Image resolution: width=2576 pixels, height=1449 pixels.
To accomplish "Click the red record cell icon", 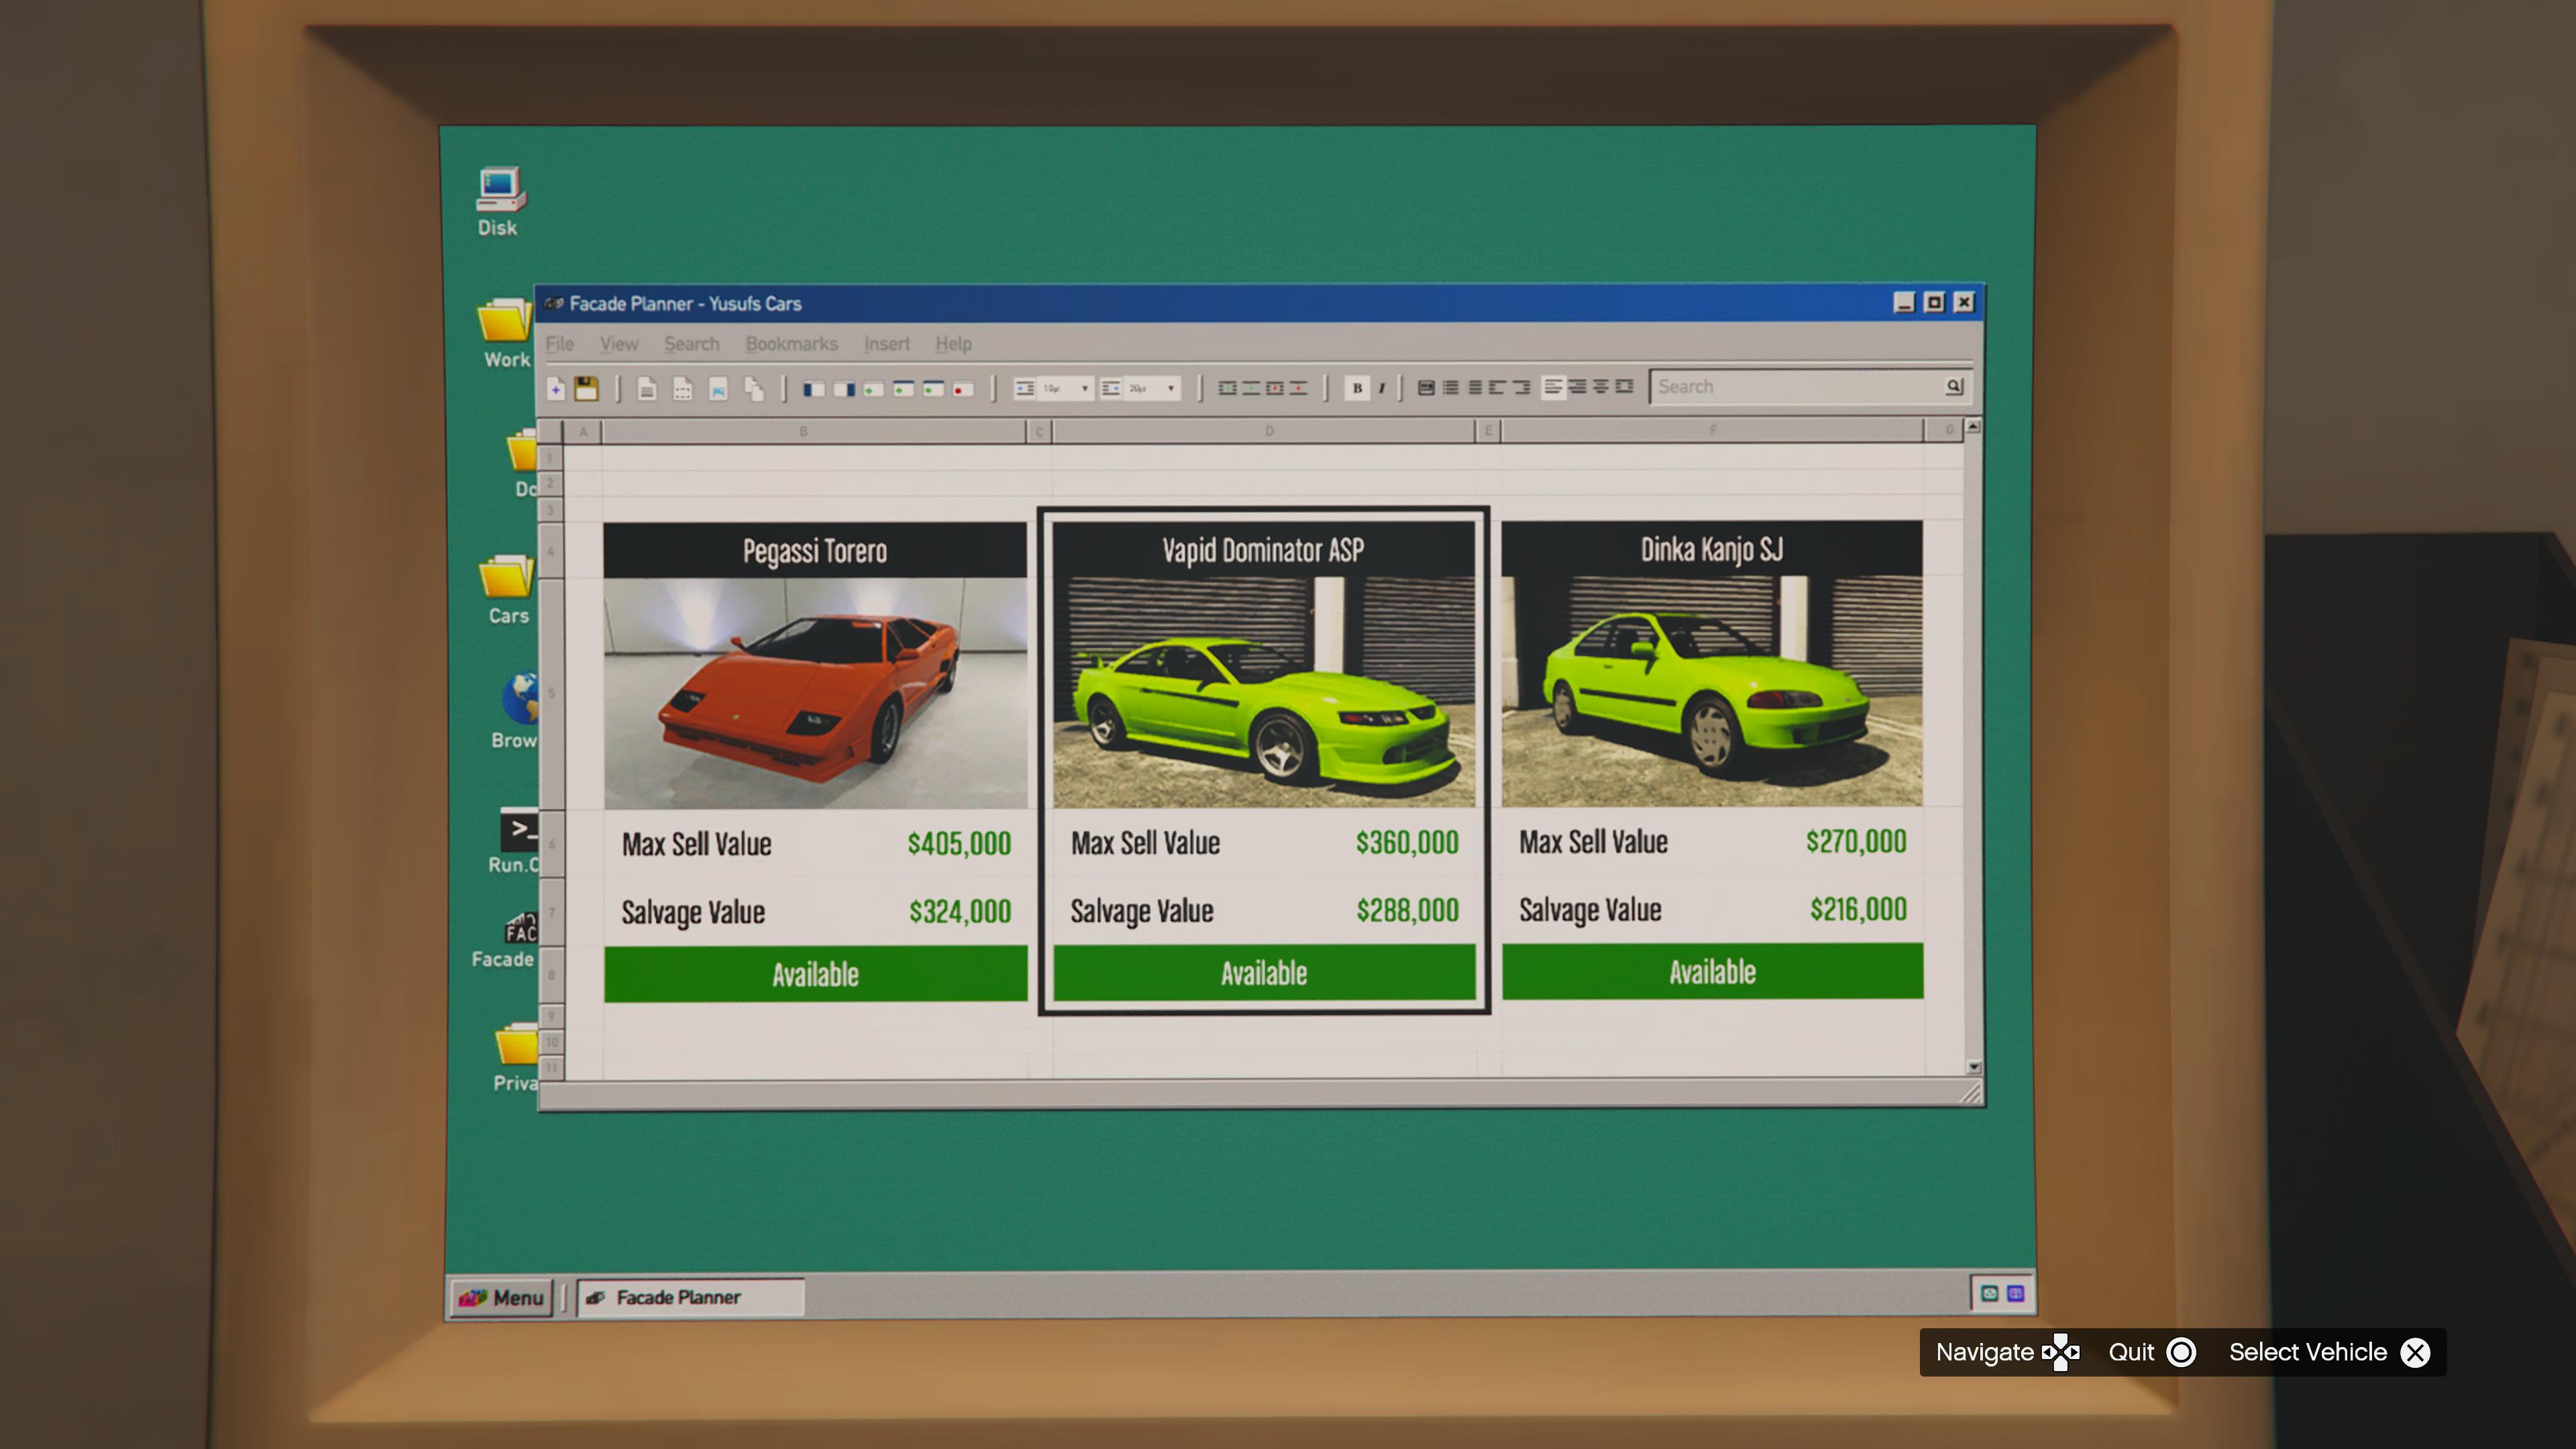I will (962, 389).
